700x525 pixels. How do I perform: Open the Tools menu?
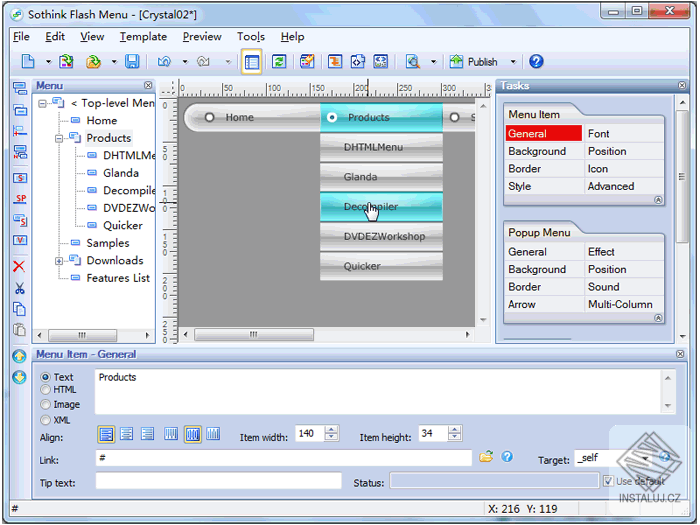coord(250,37)
